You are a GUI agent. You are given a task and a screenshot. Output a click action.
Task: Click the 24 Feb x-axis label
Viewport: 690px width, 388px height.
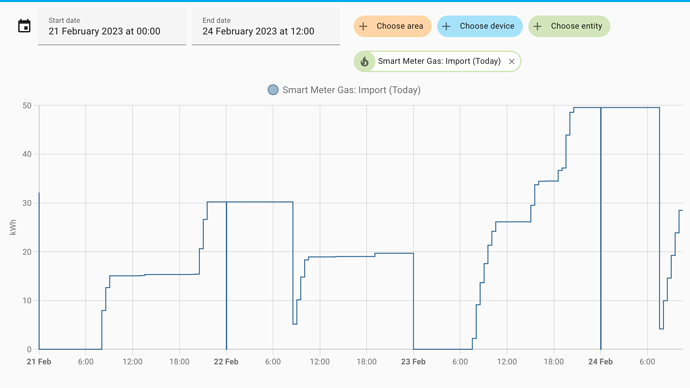tap(600, 362)
